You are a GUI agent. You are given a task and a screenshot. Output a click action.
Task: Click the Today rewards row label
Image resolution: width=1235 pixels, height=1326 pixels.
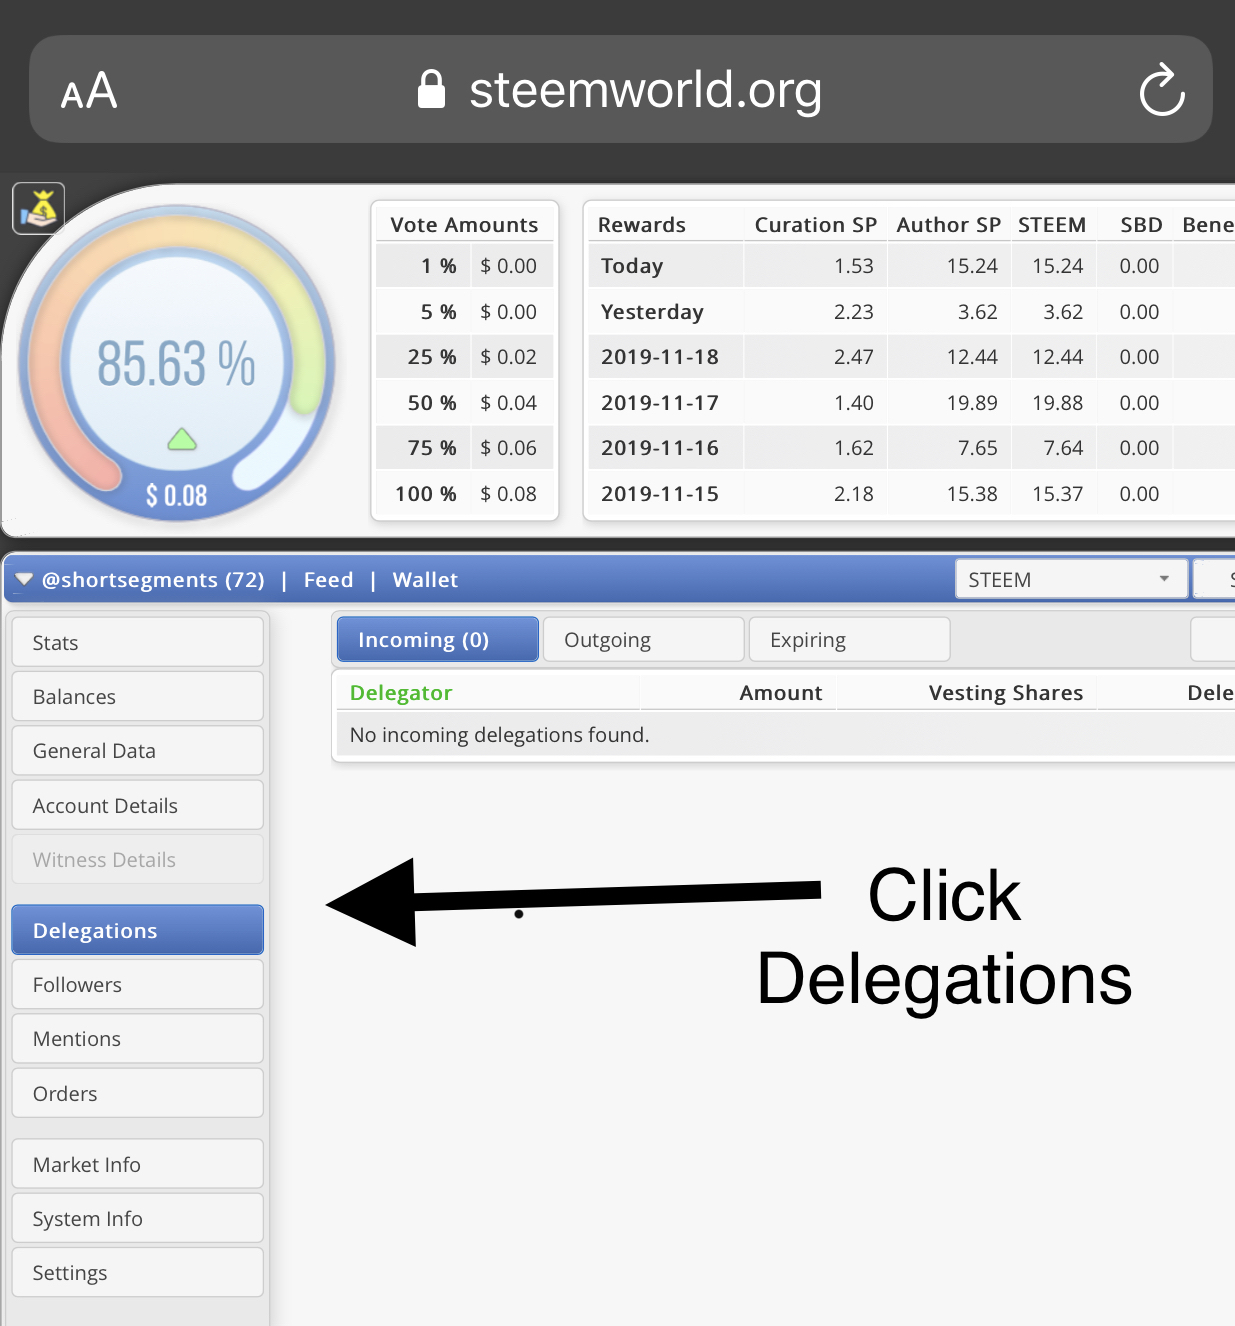pyautogui.click(x=632, y=266)
